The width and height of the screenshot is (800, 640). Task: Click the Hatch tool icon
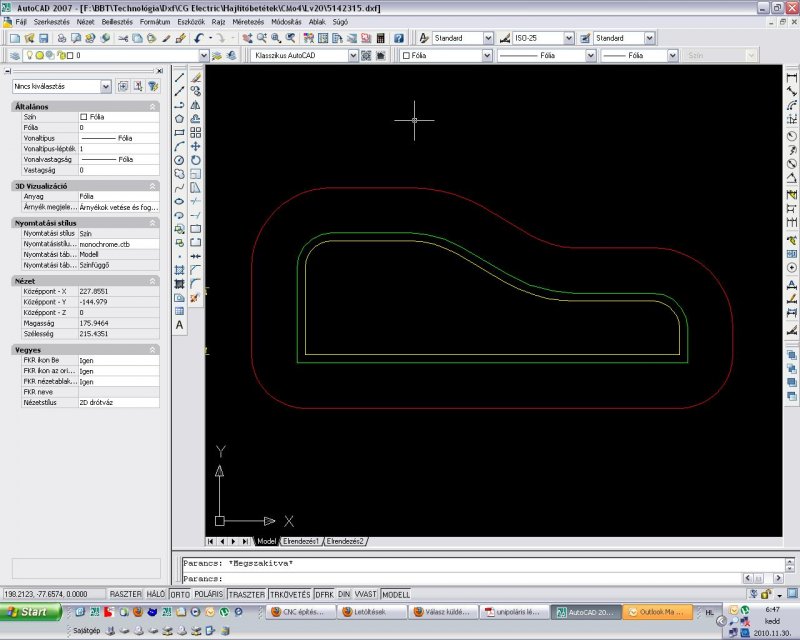click(179, 270)
